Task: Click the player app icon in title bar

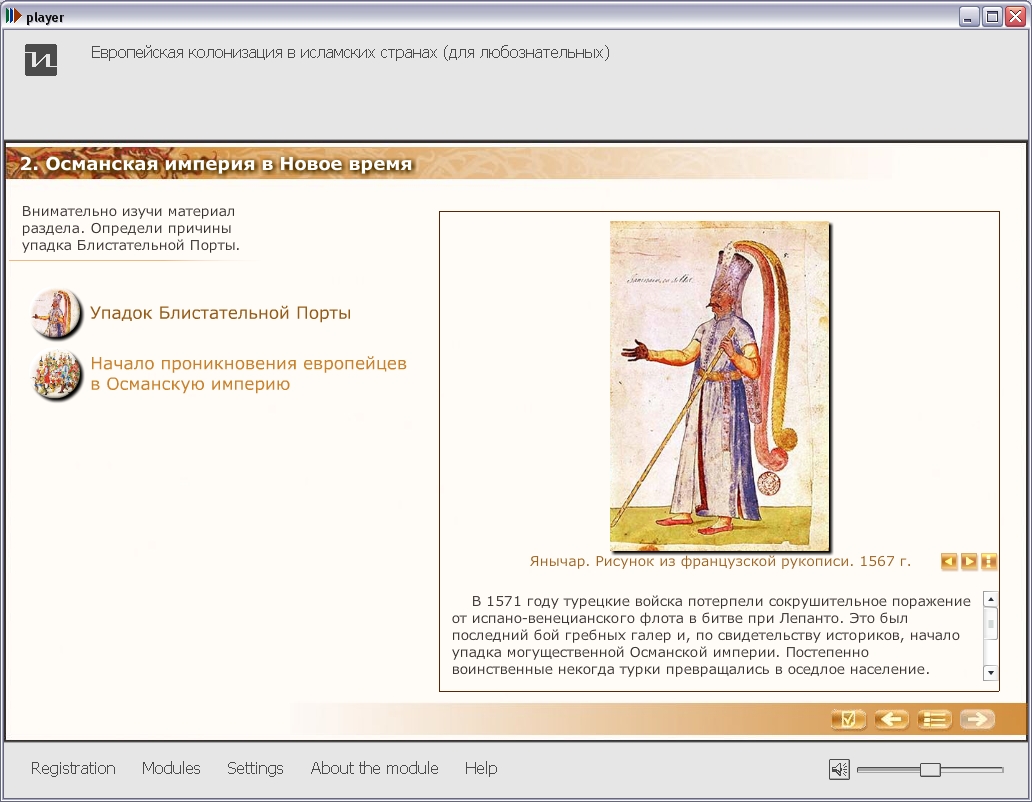Action: click(x=13, y=16)
